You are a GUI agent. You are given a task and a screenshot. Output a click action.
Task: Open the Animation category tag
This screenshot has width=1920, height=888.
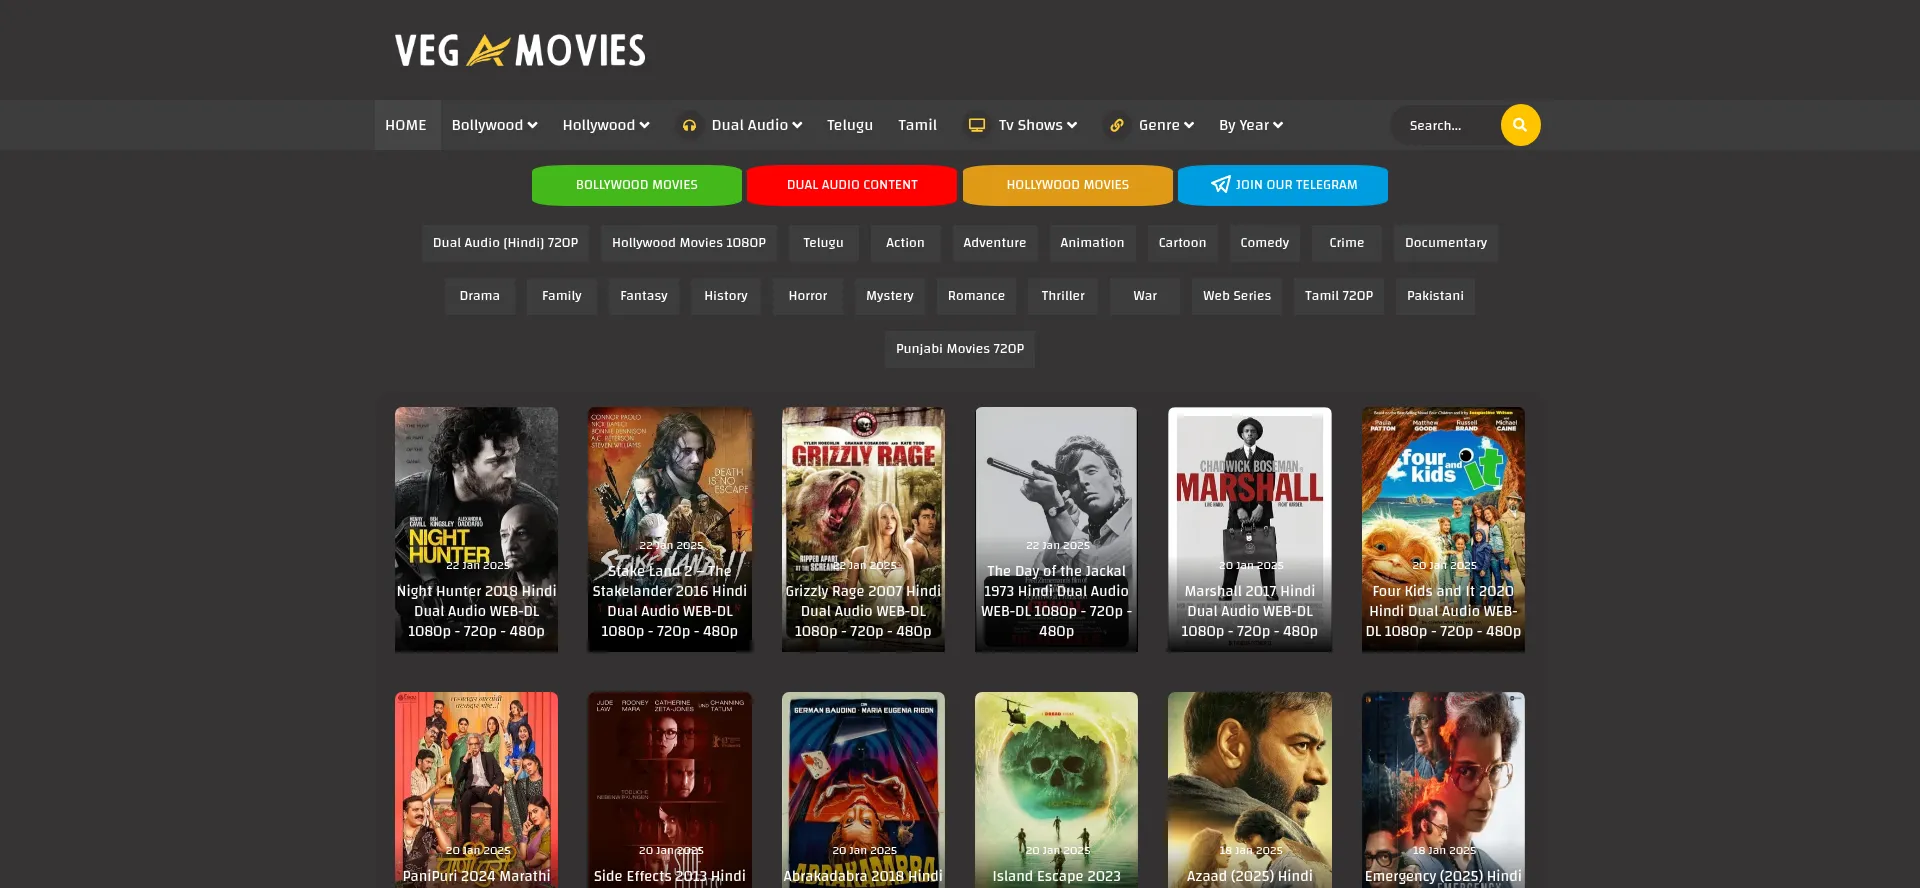1092,243
